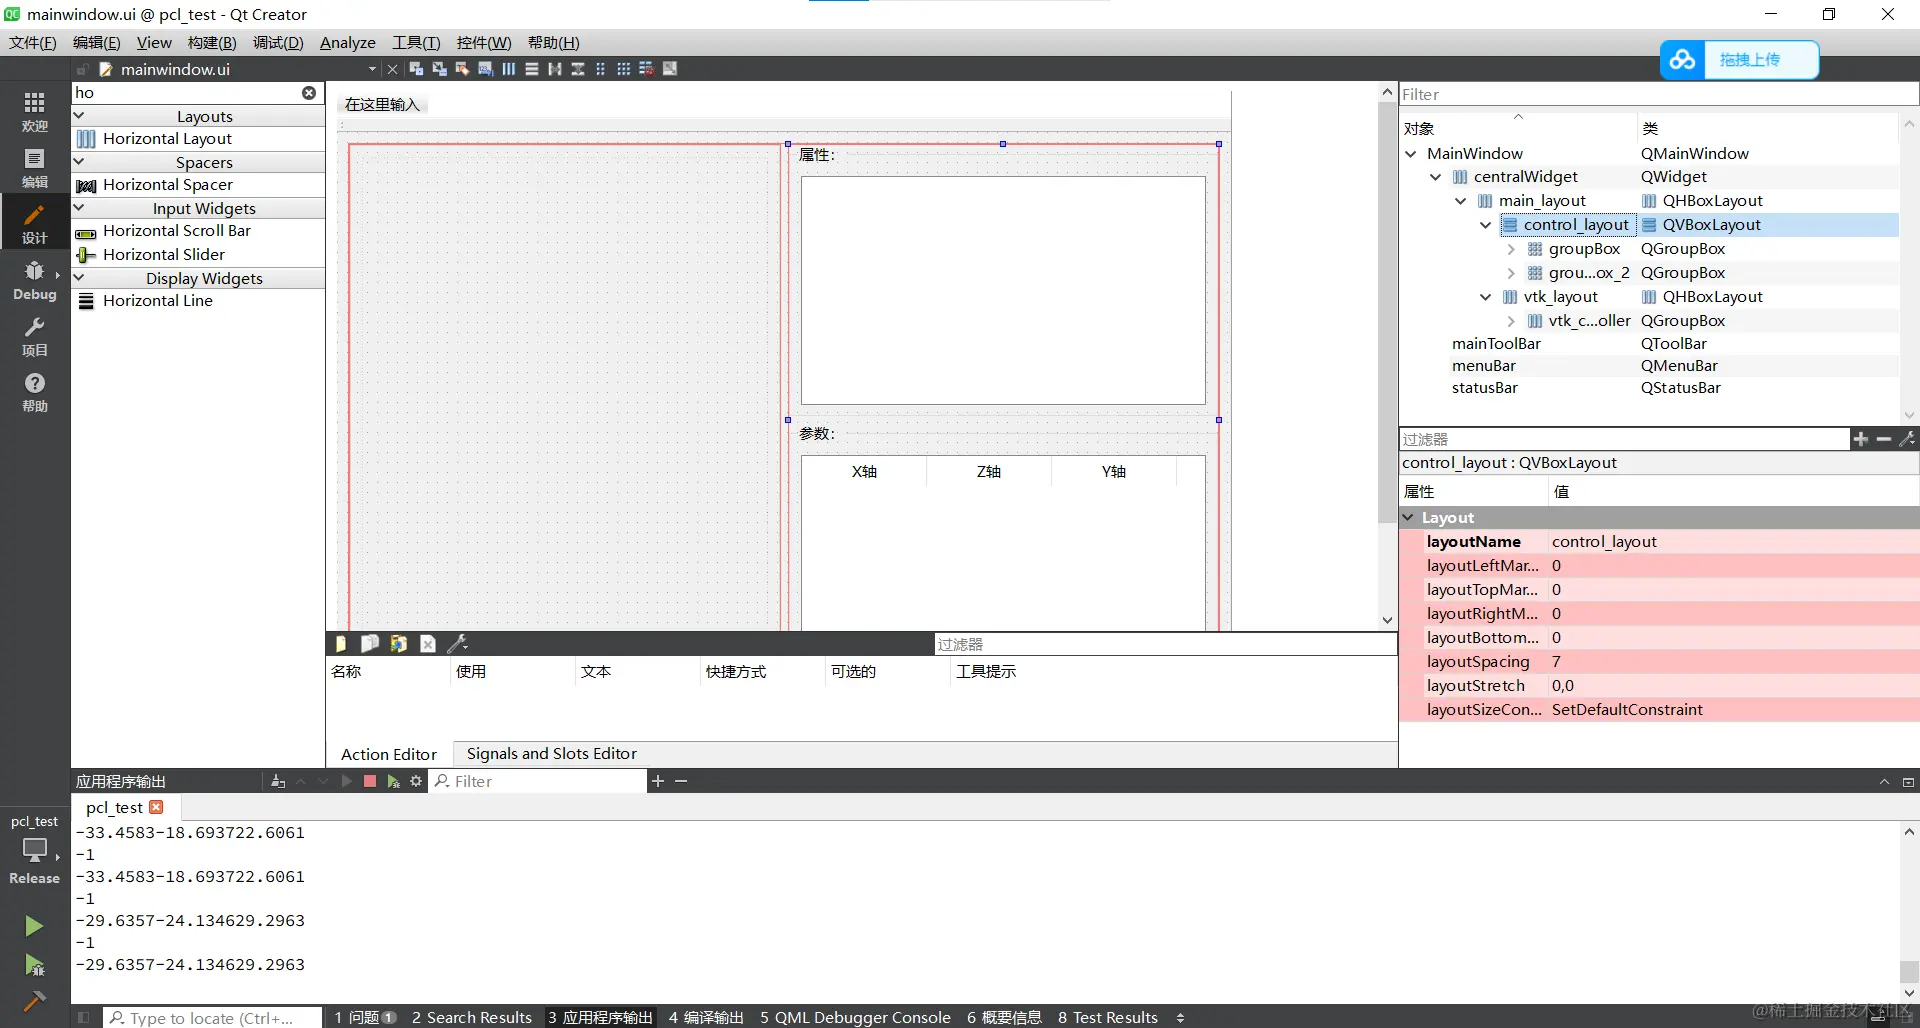Collapse the Input Widgets category
The height and width of the screenshot is (1028, 1920).
79,208
